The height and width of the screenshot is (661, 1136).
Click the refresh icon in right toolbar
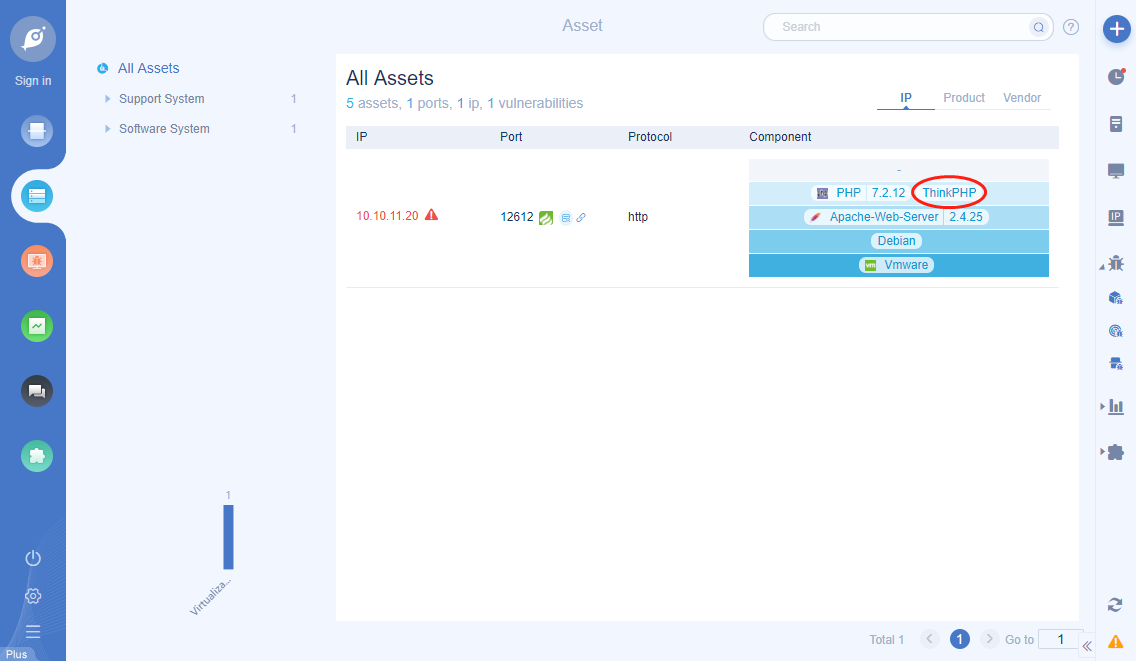[x=1115, y=604]
